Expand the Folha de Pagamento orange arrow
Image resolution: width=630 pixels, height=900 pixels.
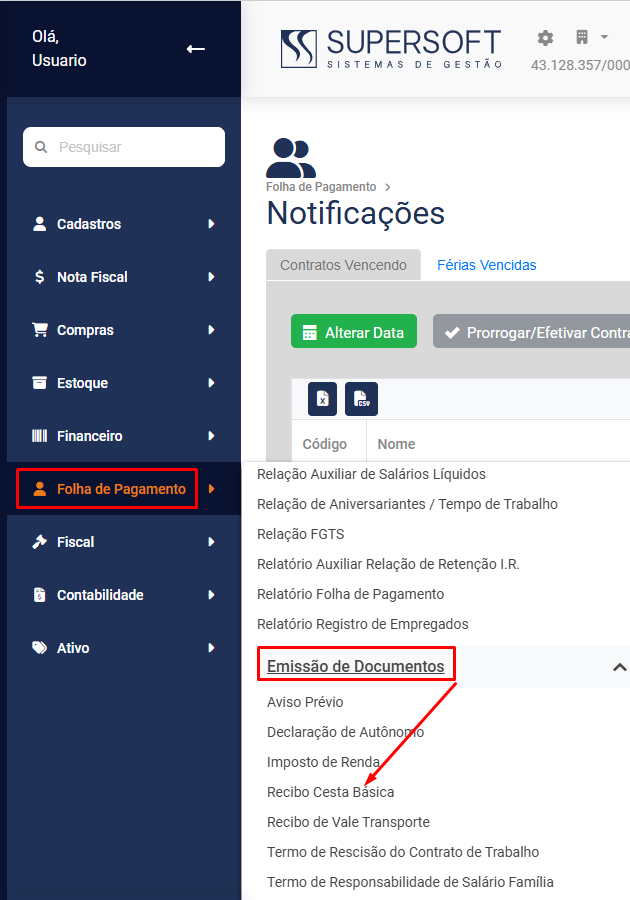(211, 489)
